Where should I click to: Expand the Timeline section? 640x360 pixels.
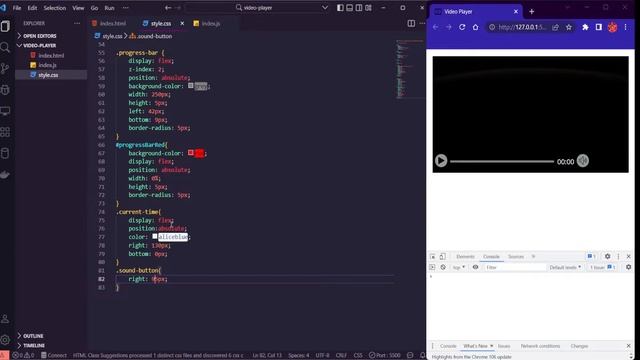34,345
